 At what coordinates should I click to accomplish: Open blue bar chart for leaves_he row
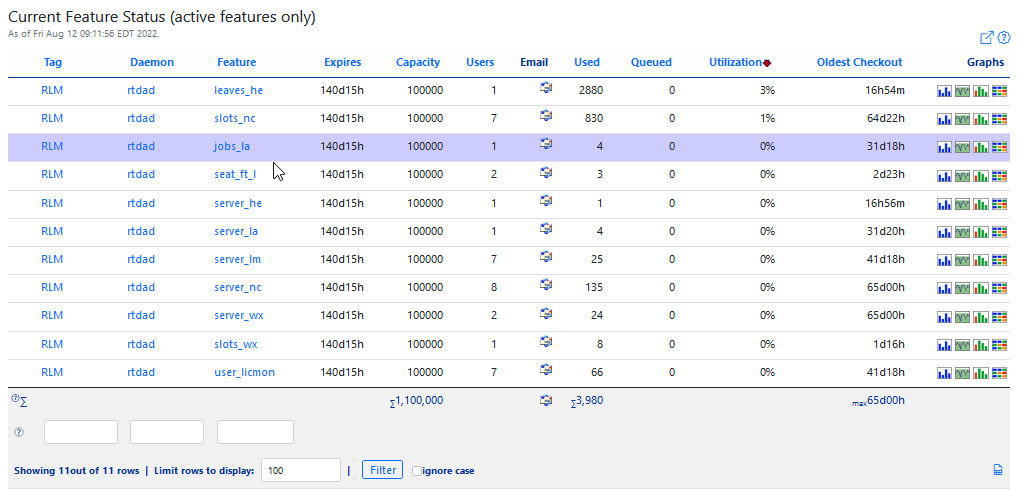944,91
